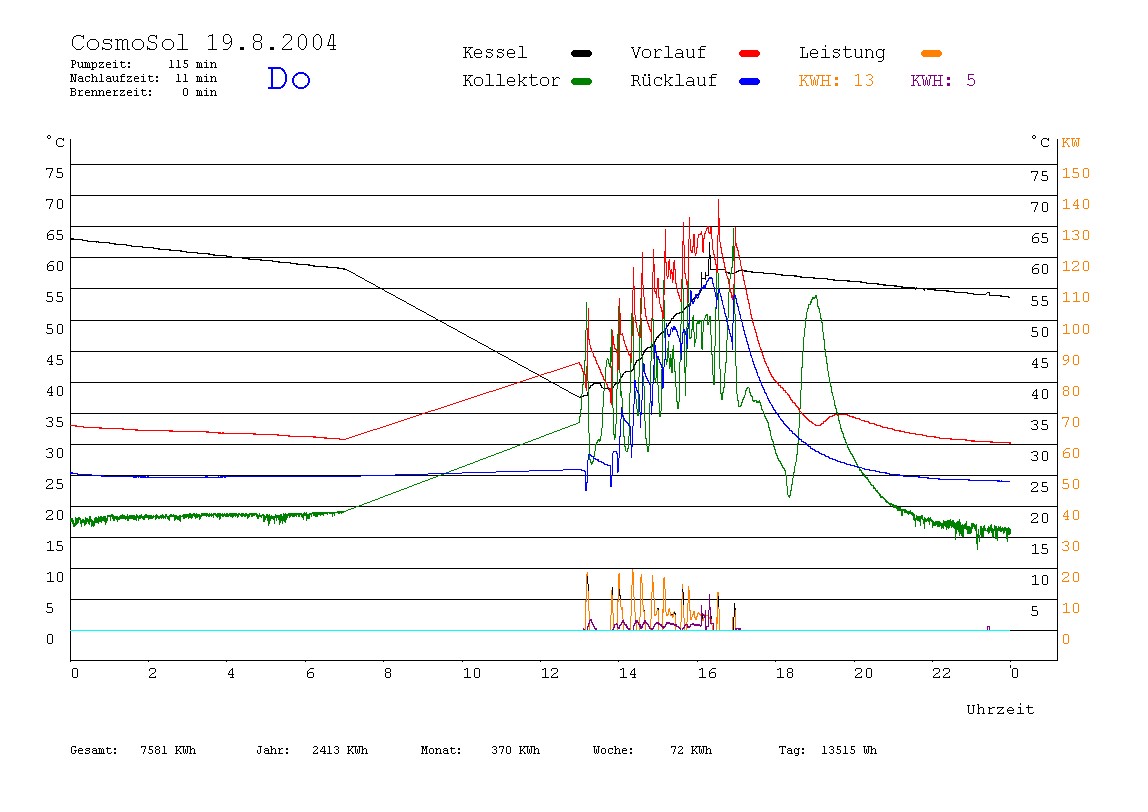Click 40 on the right temperature axis
This screenshot has width=1148, height=812.
pos(1040,394)
